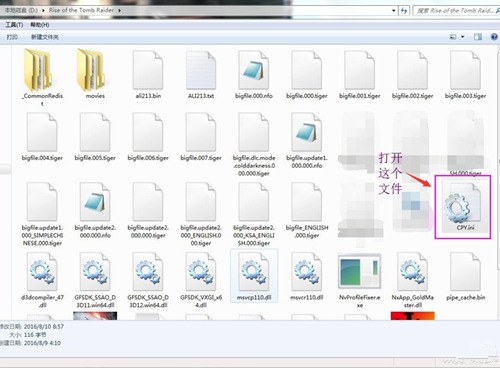This screenshot has height=368, width=500.
Task: Focus the Rise of the Tomb Raider search box
Action: coord(456,11)
